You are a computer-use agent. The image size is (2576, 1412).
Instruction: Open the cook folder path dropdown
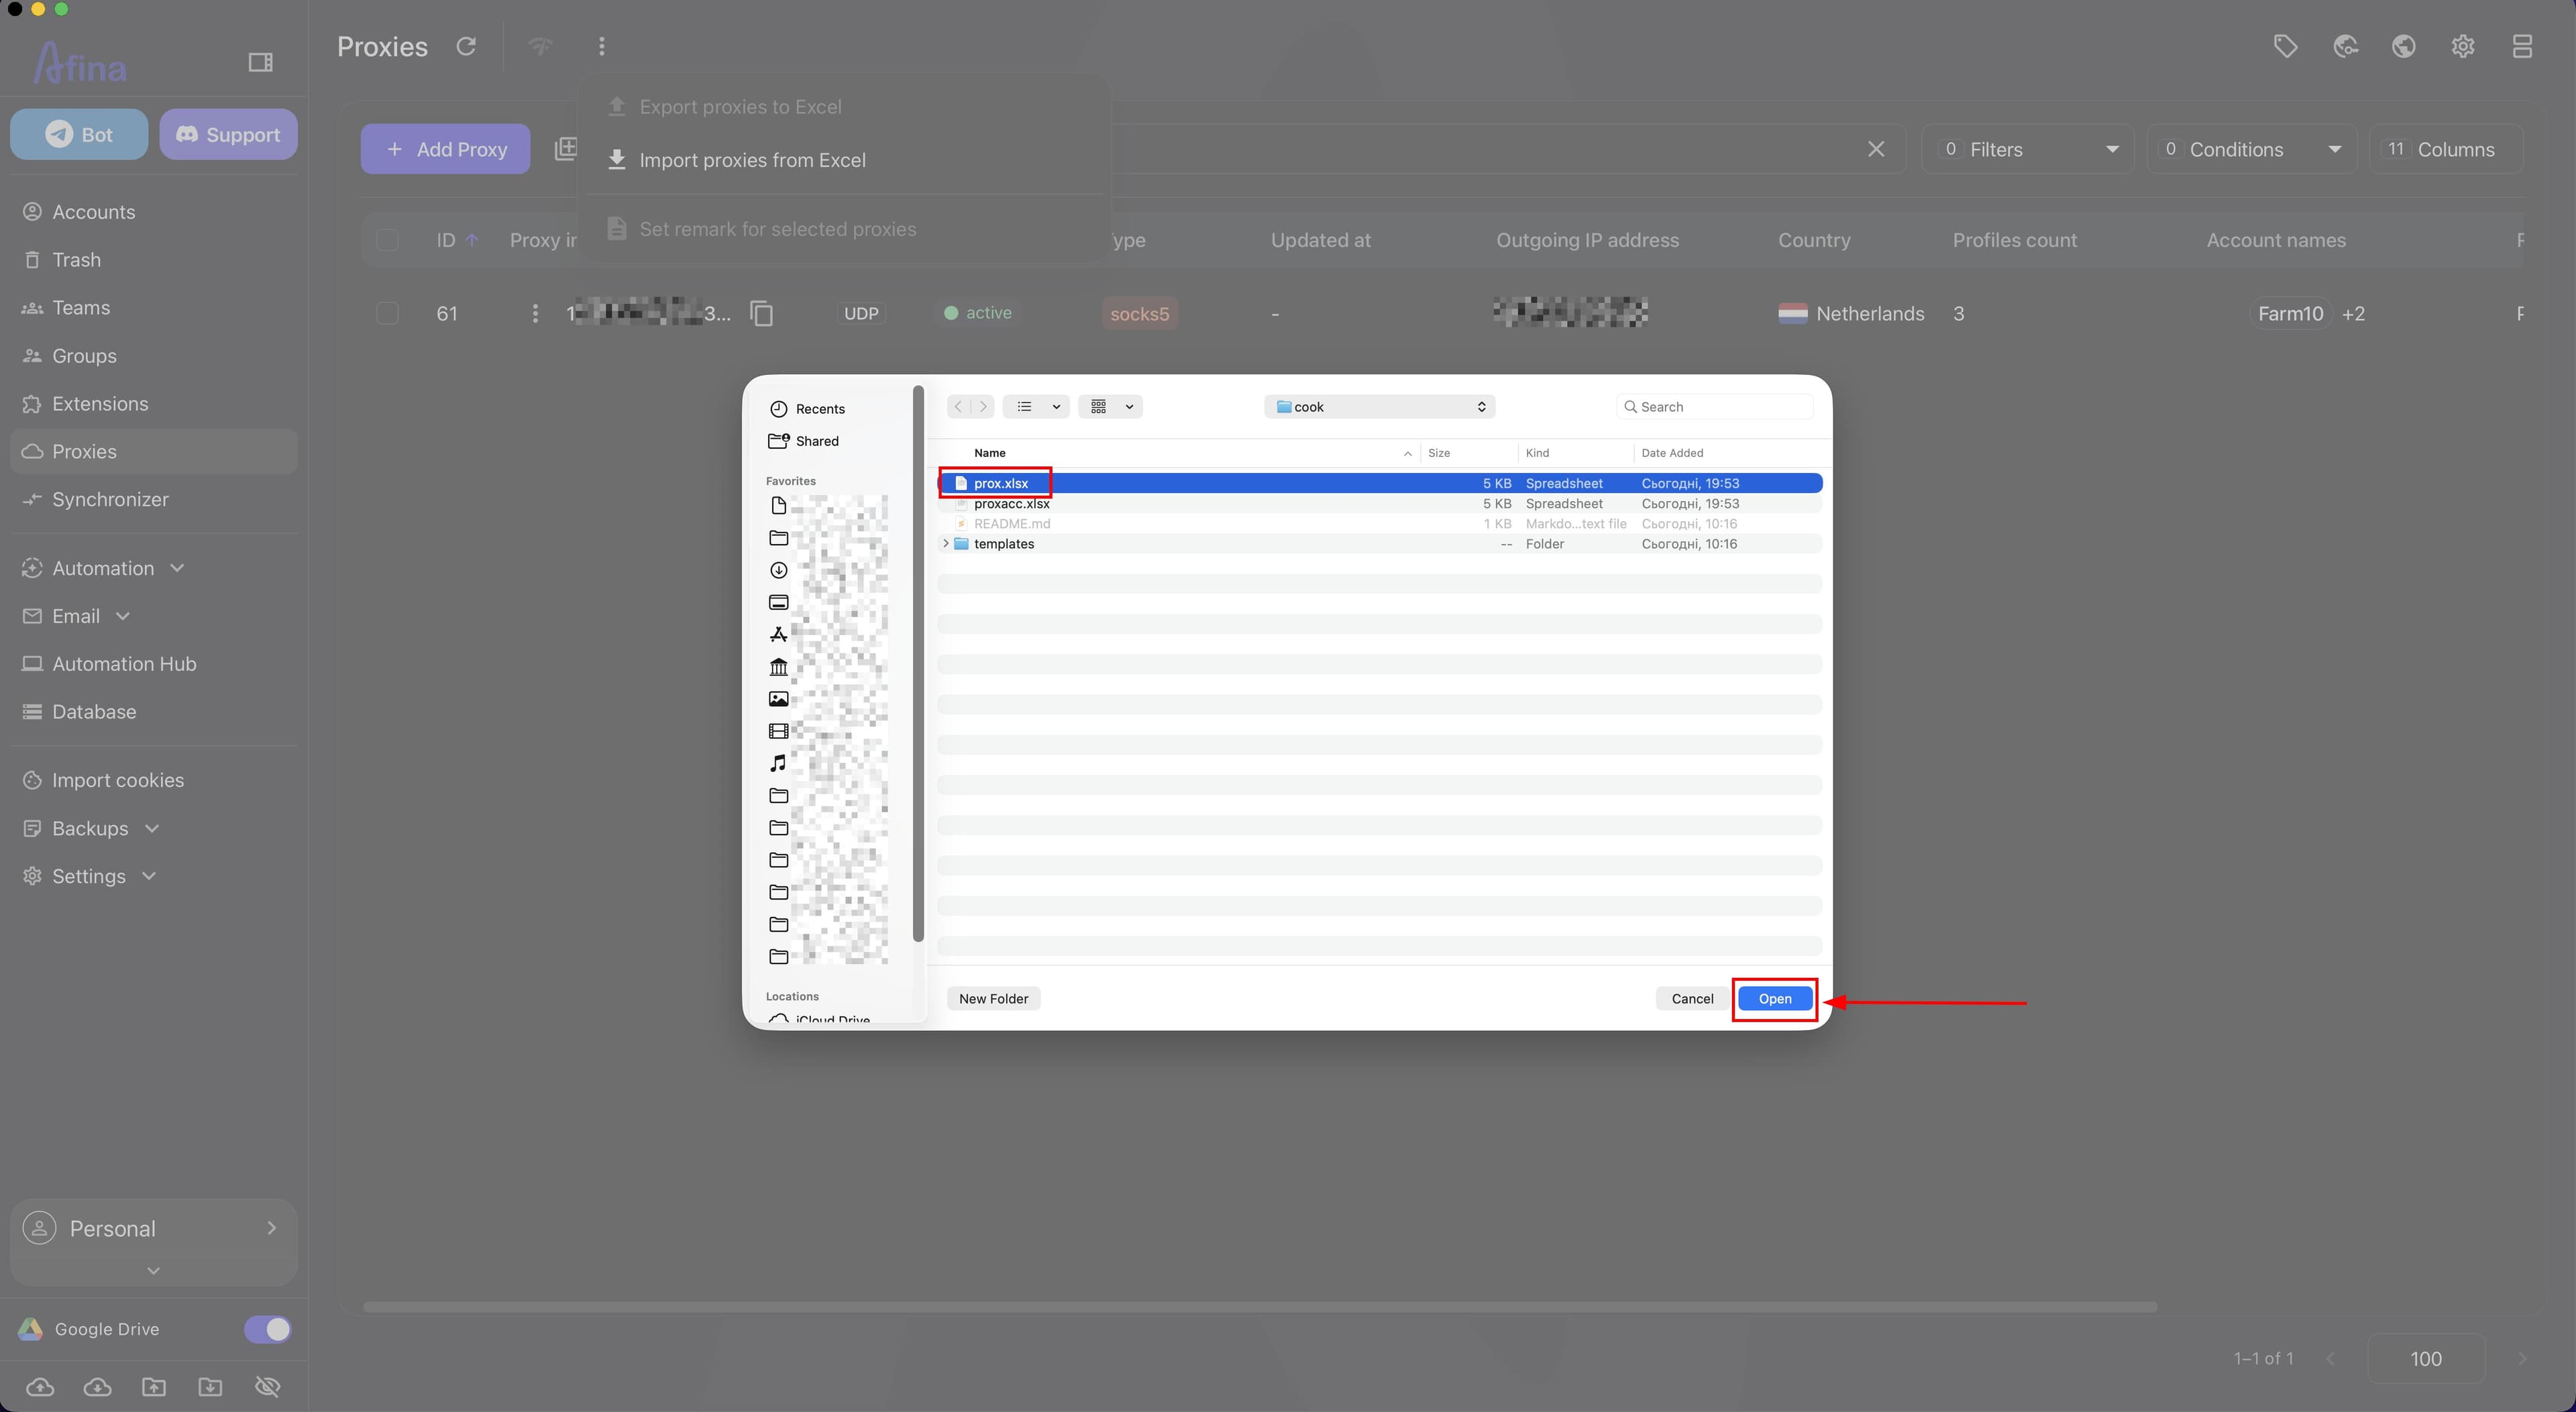click(1379, 406)
